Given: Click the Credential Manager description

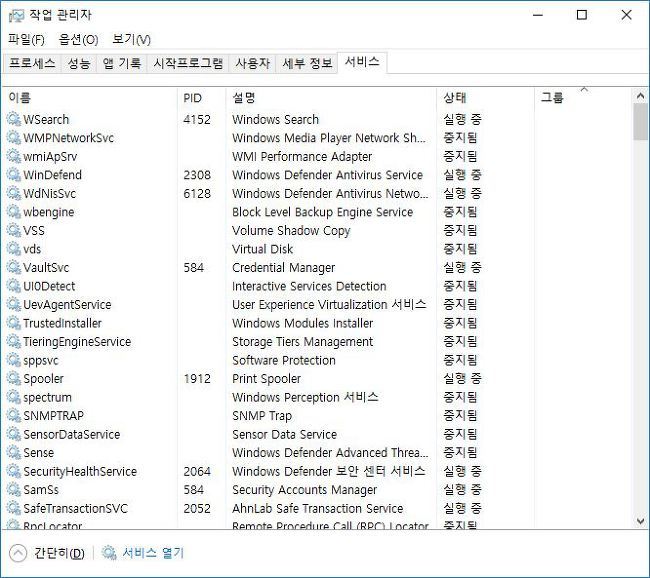Looking at the screenshot, I should 284,268.
